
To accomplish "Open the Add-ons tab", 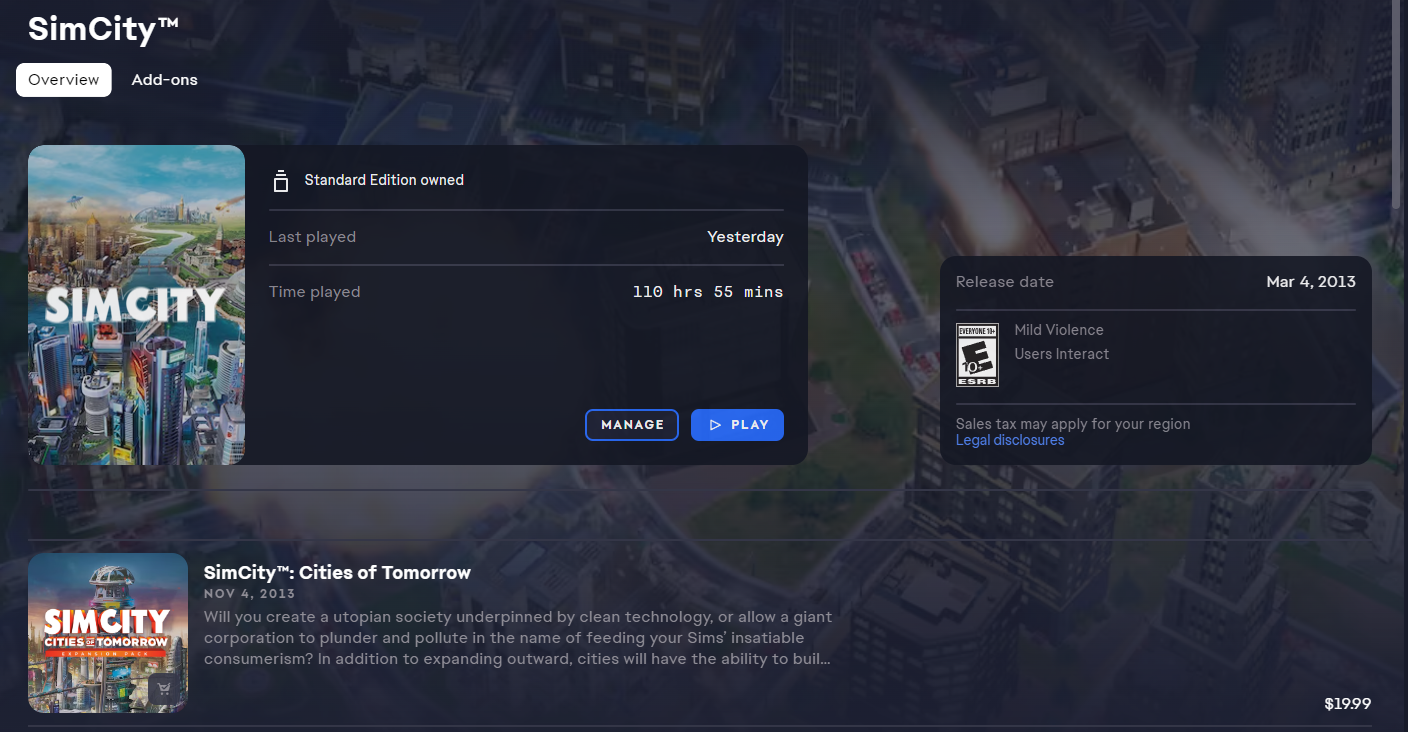I will 165,80.
